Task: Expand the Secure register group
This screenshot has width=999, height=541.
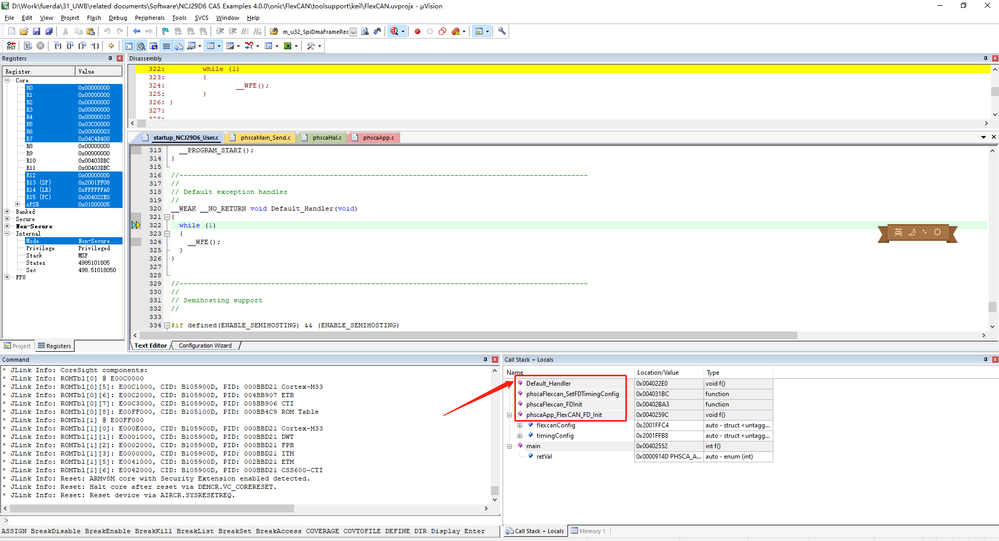Action: 8,219
